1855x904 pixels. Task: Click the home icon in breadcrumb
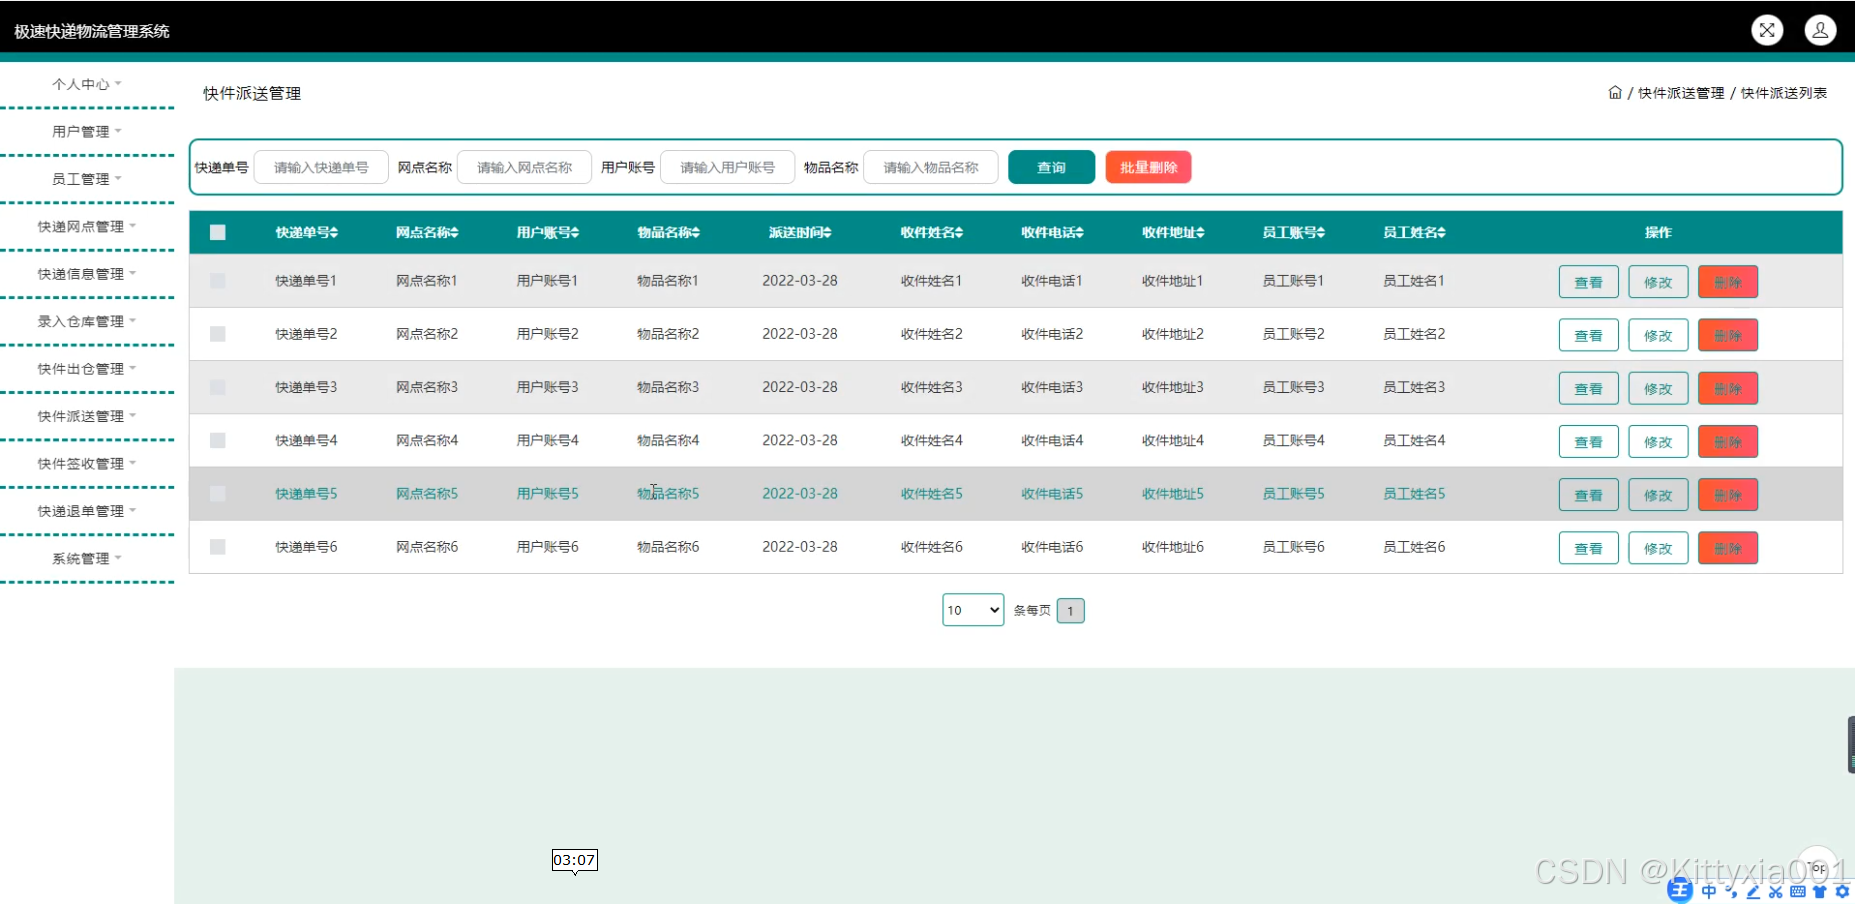(1614, 93)
